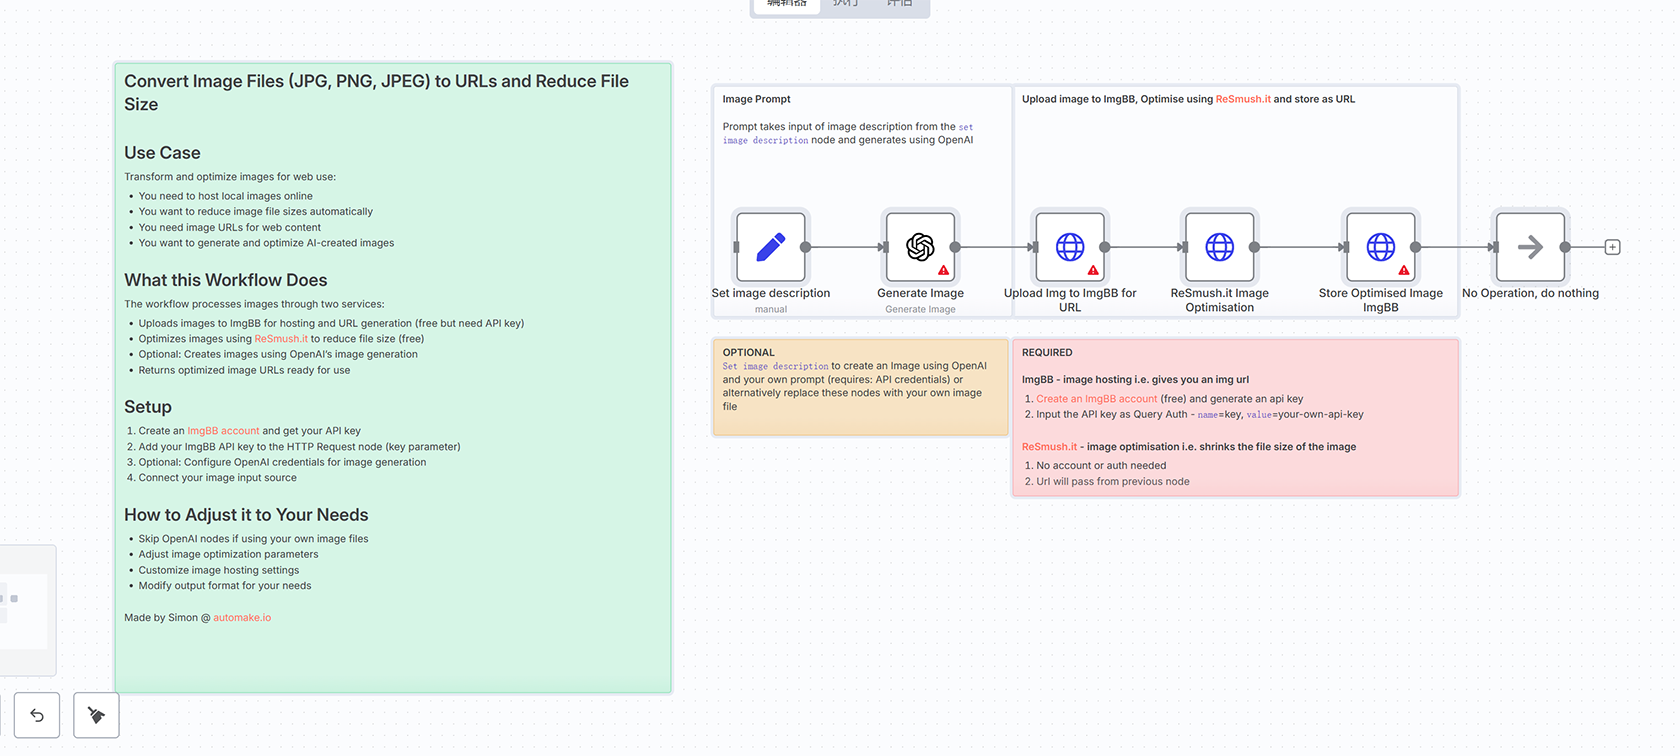This screenshot has width=1680, height=756.
Task: Open the Store Optimised Image ImgBB node
Action: click(x=1380, y=247)
